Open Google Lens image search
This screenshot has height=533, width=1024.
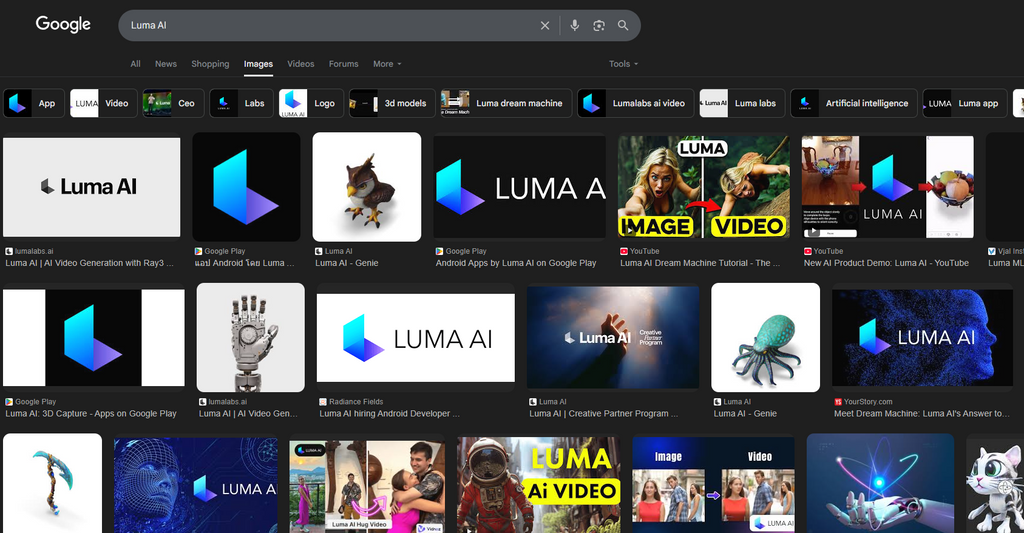pyautogui.click(x=599, y=25)
